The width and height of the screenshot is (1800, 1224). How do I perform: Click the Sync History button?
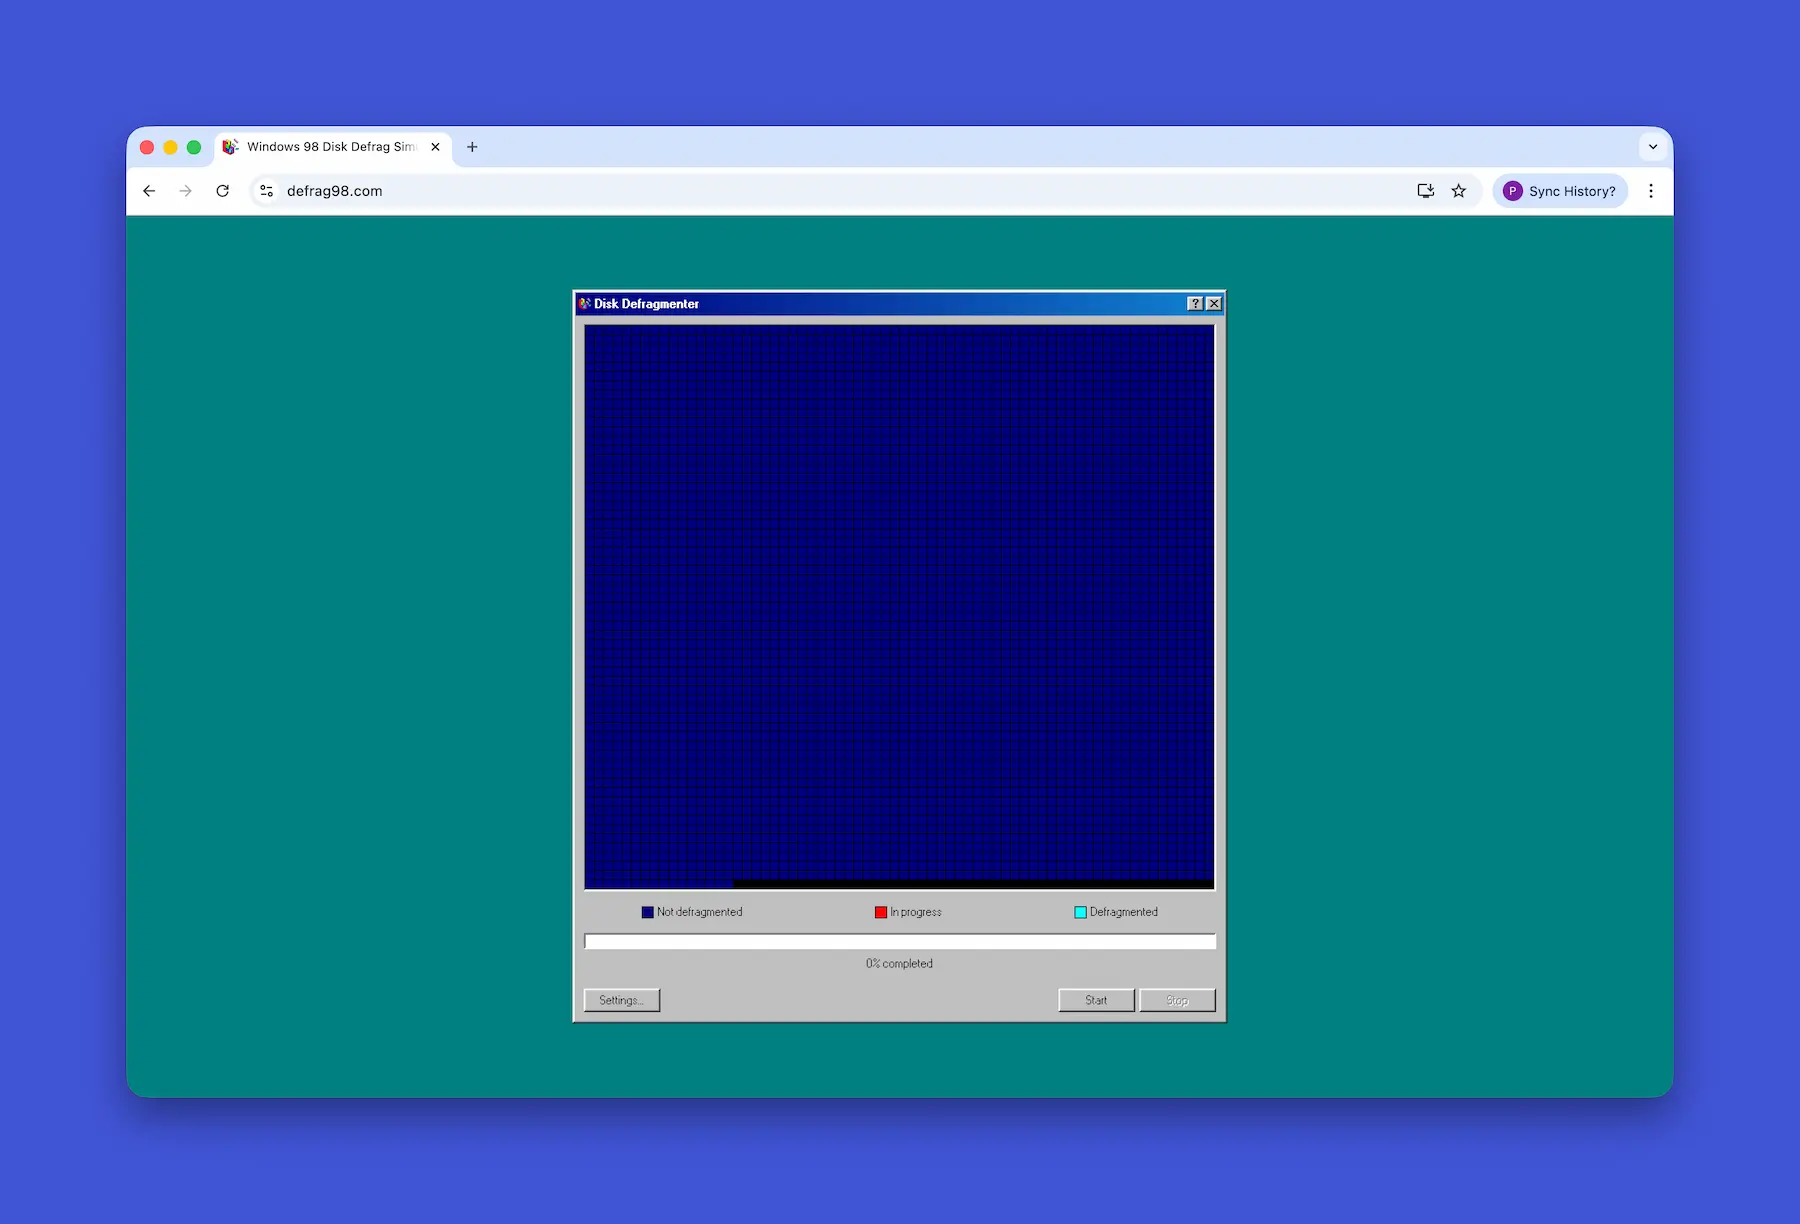1560,190
